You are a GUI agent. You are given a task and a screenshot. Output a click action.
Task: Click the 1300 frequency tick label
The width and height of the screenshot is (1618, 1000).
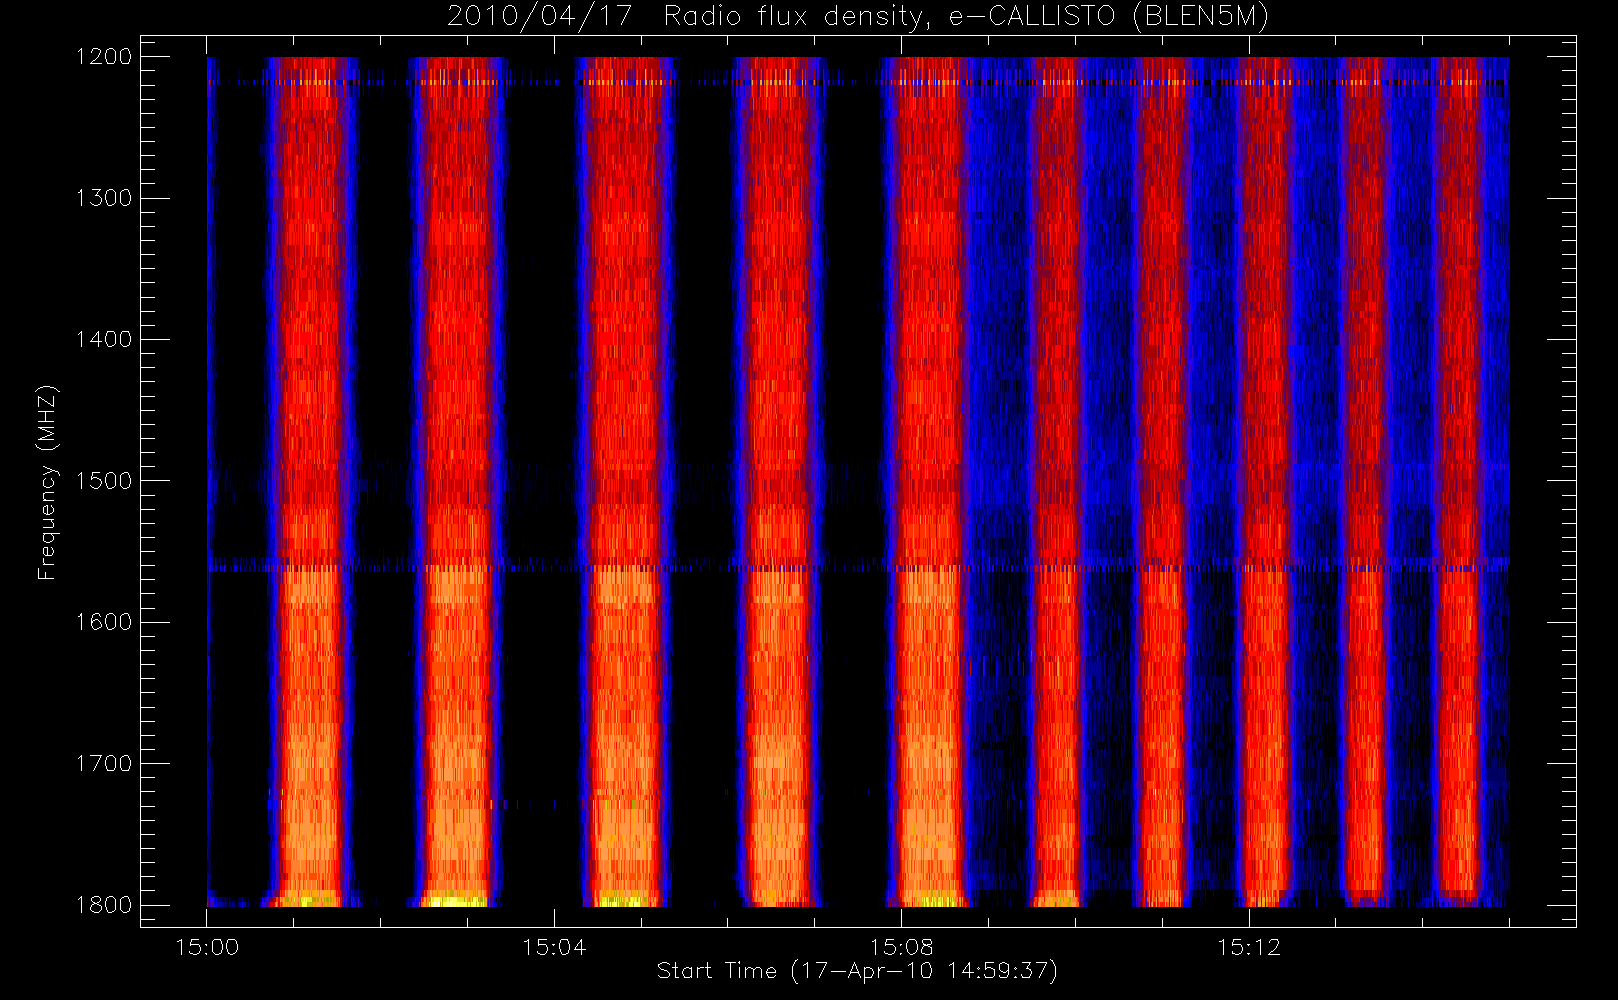(104, 198)
